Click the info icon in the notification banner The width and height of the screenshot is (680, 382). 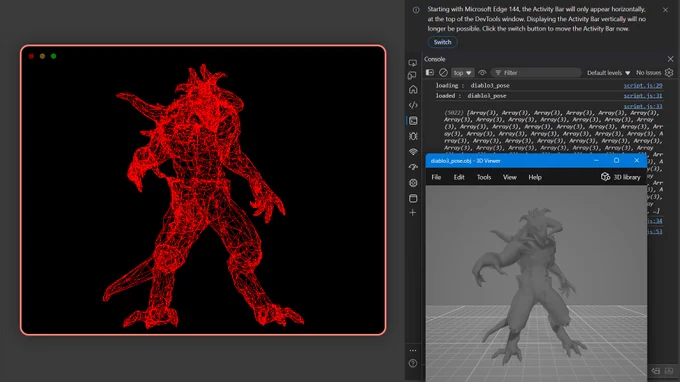pos(416,10)
